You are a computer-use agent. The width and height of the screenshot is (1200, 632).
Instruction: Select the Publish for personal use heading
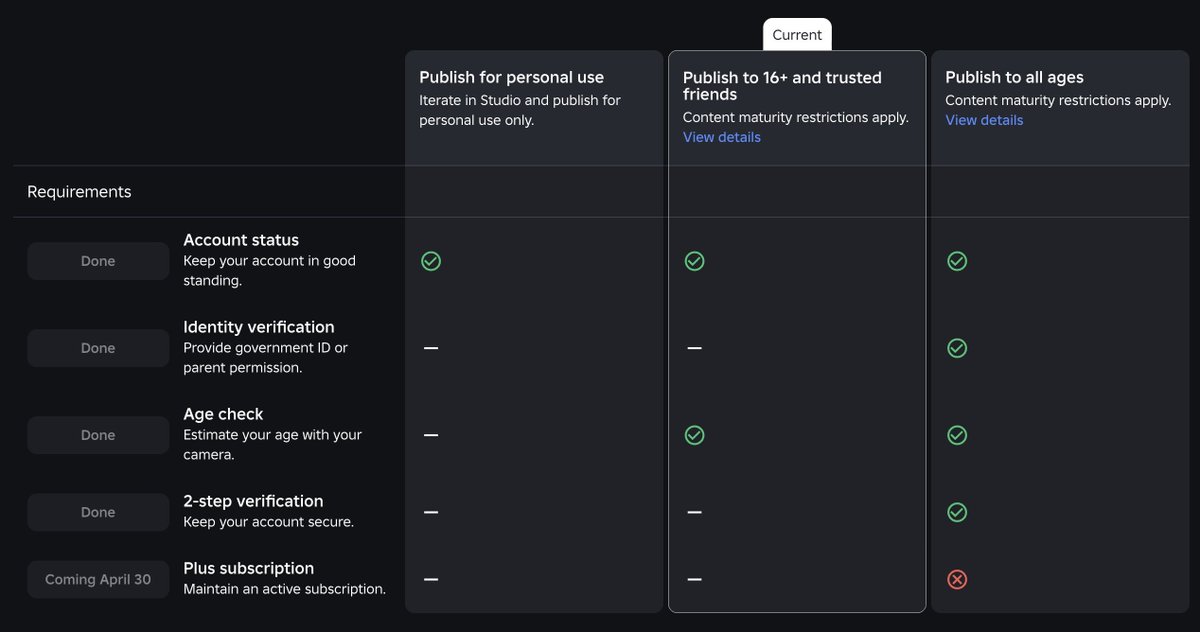tap(511, 77)
